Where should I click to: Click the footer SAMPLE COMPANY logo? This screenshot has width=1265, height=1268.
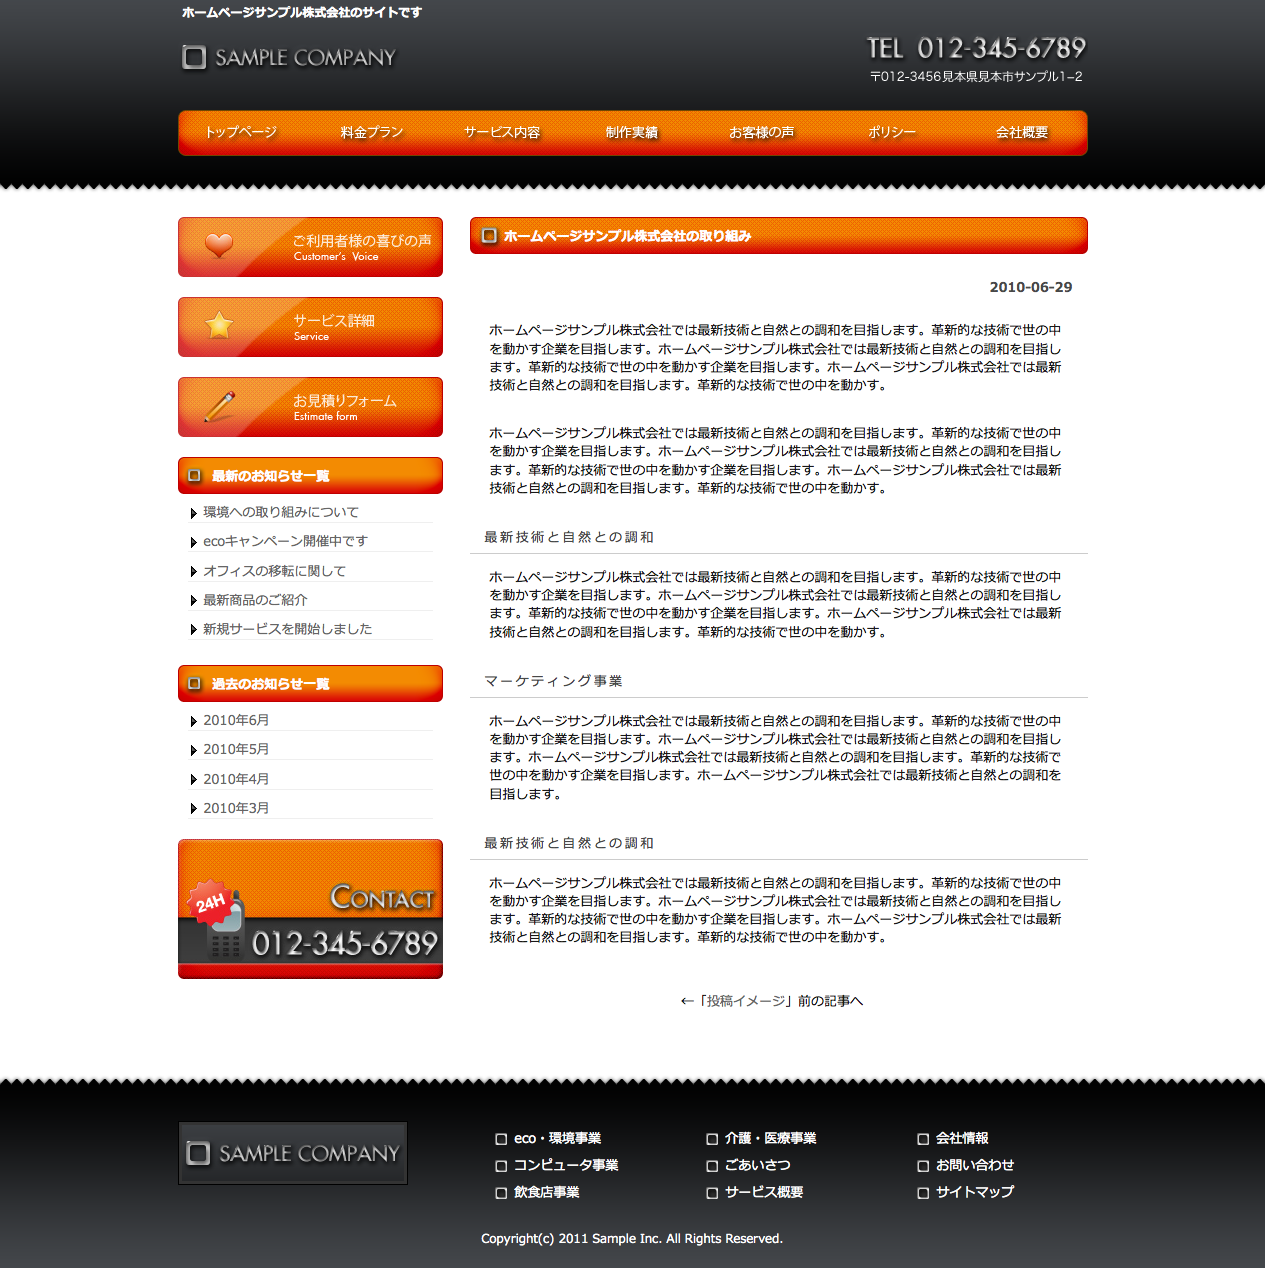[x=293, y=1153]
